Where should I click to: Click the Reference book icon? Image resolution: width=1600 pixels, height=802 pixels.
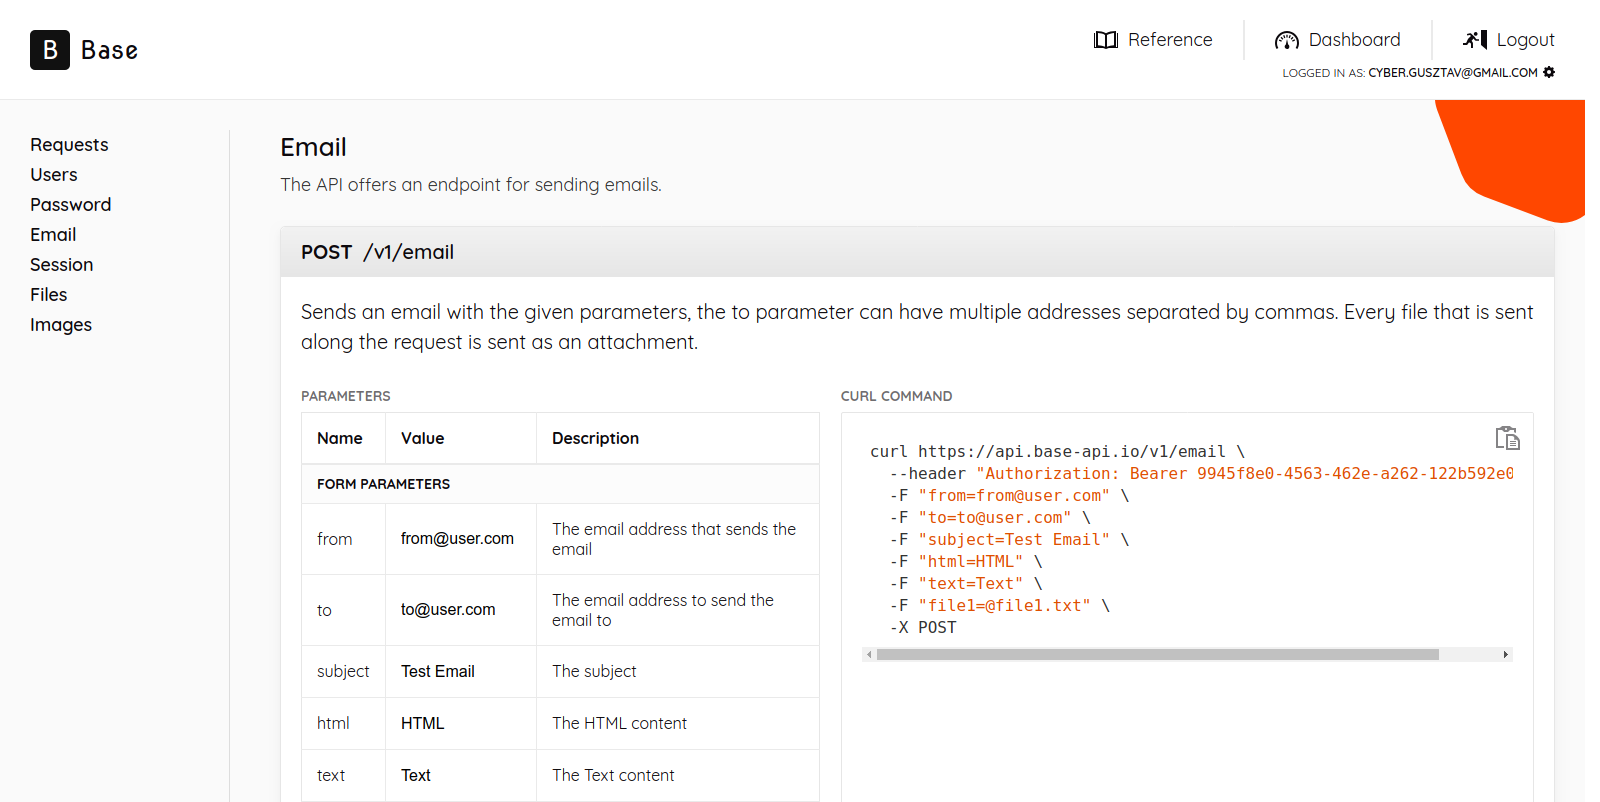1105,40
